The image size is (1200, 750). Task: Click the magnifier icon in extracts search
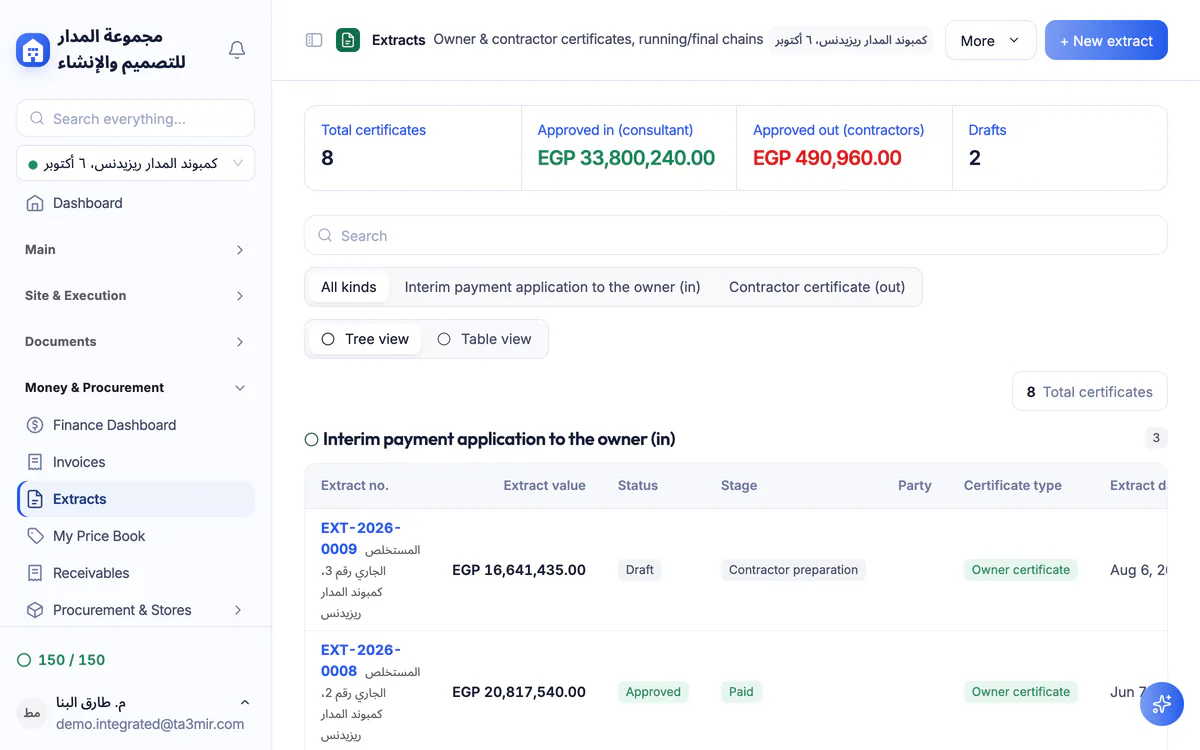(x=325, y=235)
